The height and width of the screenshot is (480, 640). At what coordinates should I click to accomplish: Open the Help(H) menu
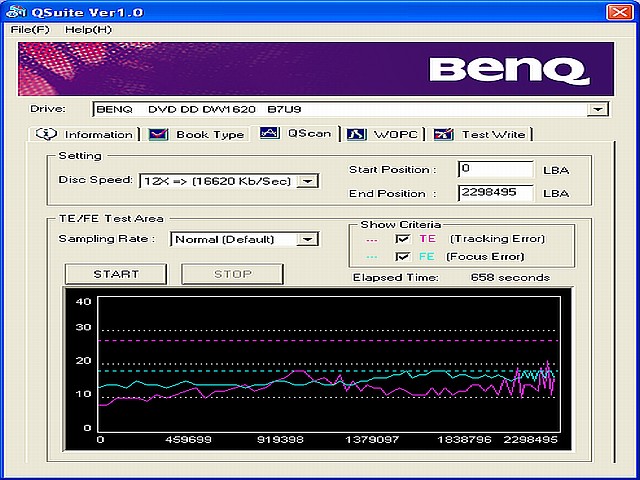click(x=88, y=30)
